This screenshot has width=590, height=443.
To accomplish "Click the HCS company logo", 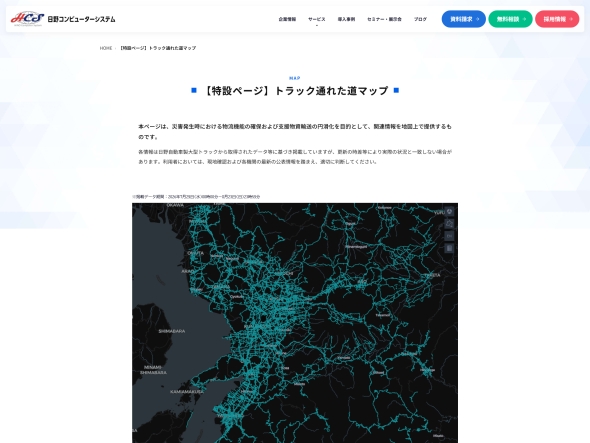I will click(27, 19).
